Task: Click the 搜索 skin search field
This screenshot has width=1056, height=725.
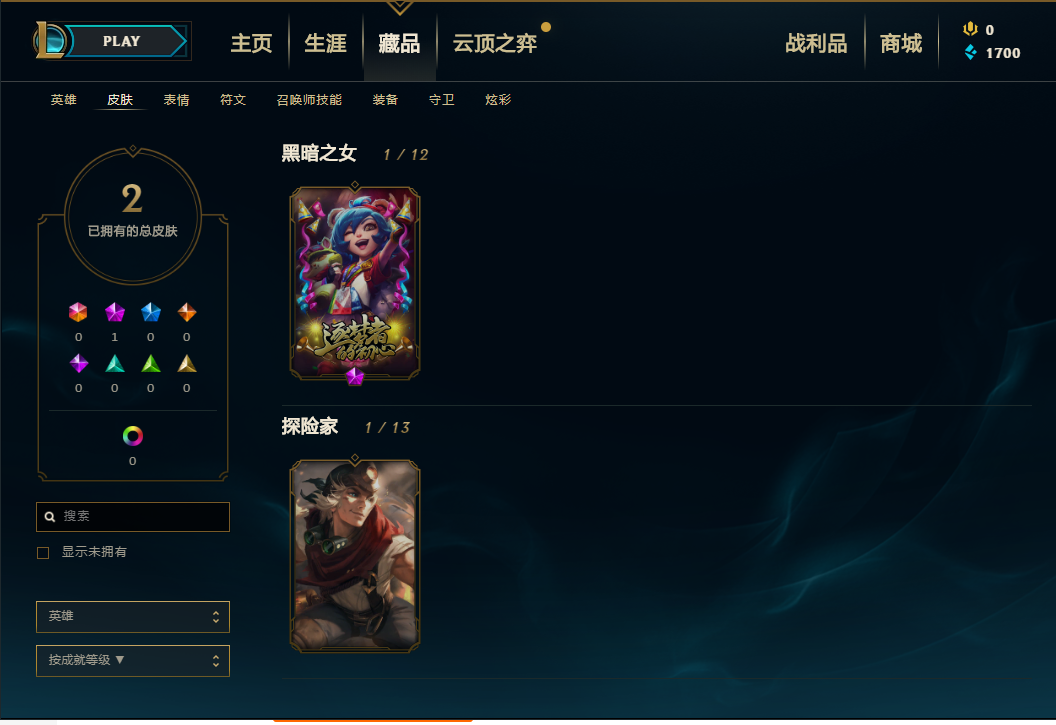Action: coord(133,516)
